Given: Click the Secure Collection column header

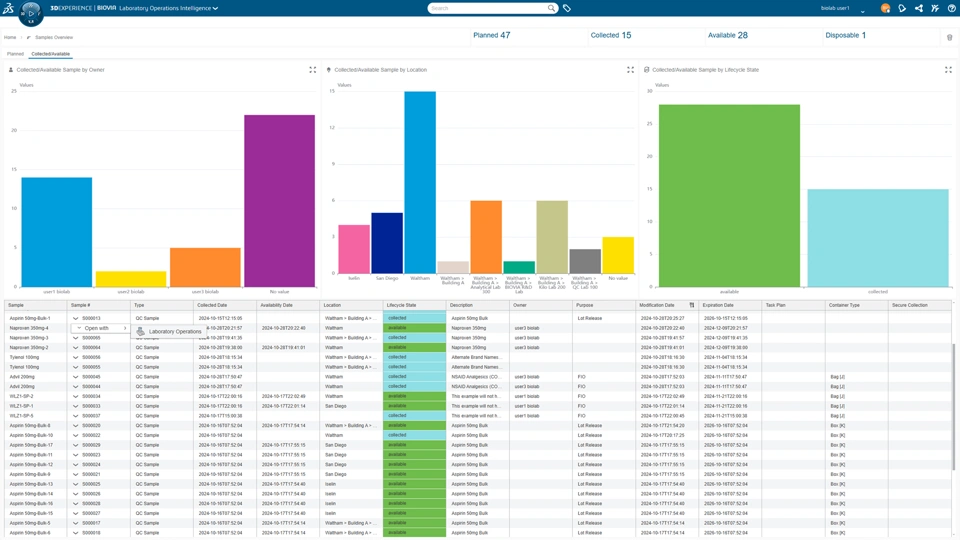Looking at the screenshot, I should [x=909, y=305].
